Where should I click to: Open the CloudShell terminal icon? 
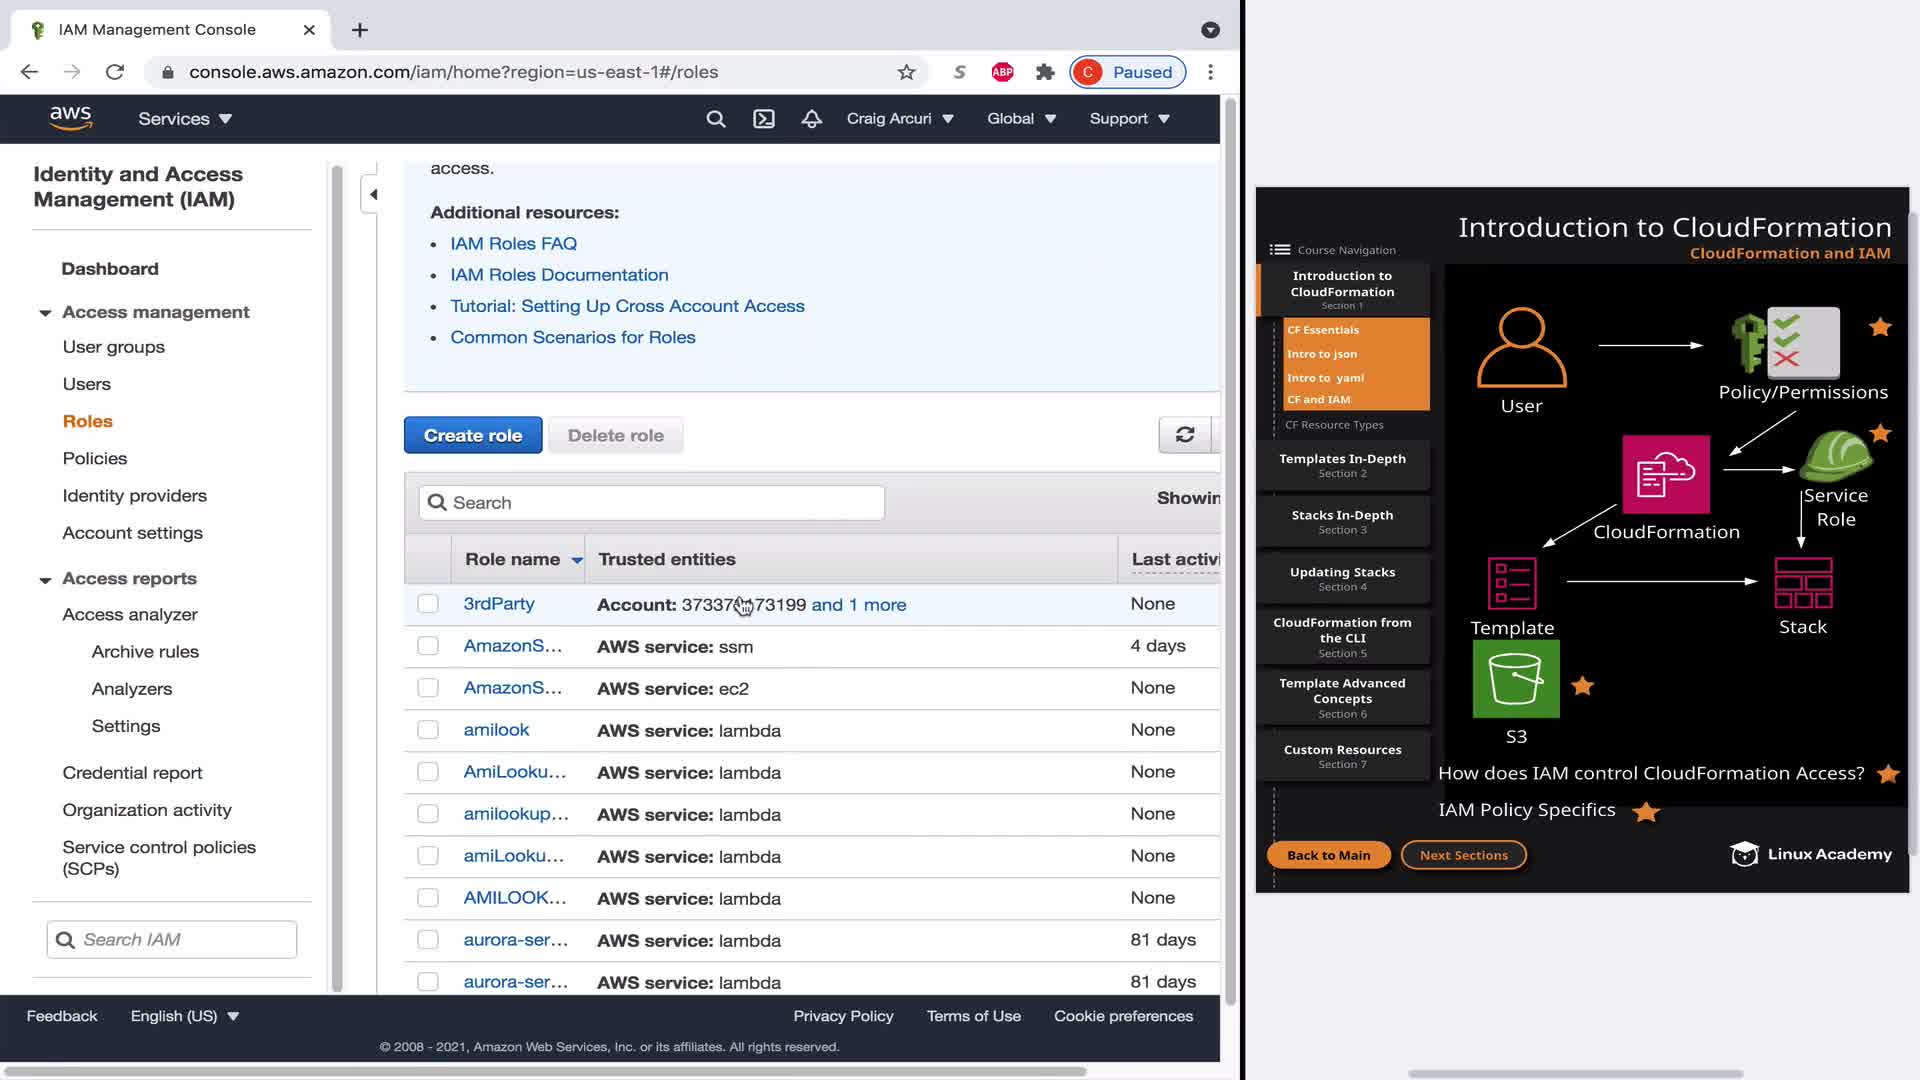(x=763, y=119)
